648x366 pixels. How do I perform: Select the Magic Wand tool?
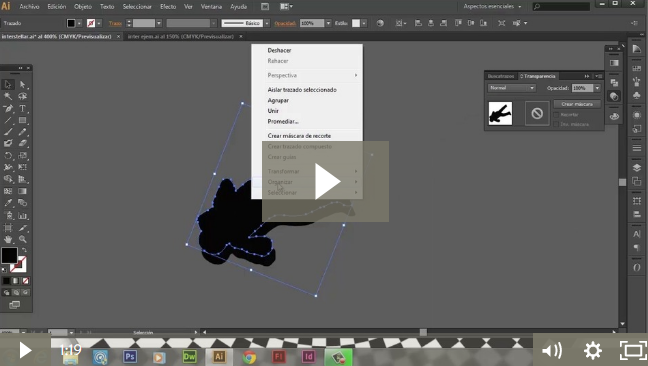[8, 97]
